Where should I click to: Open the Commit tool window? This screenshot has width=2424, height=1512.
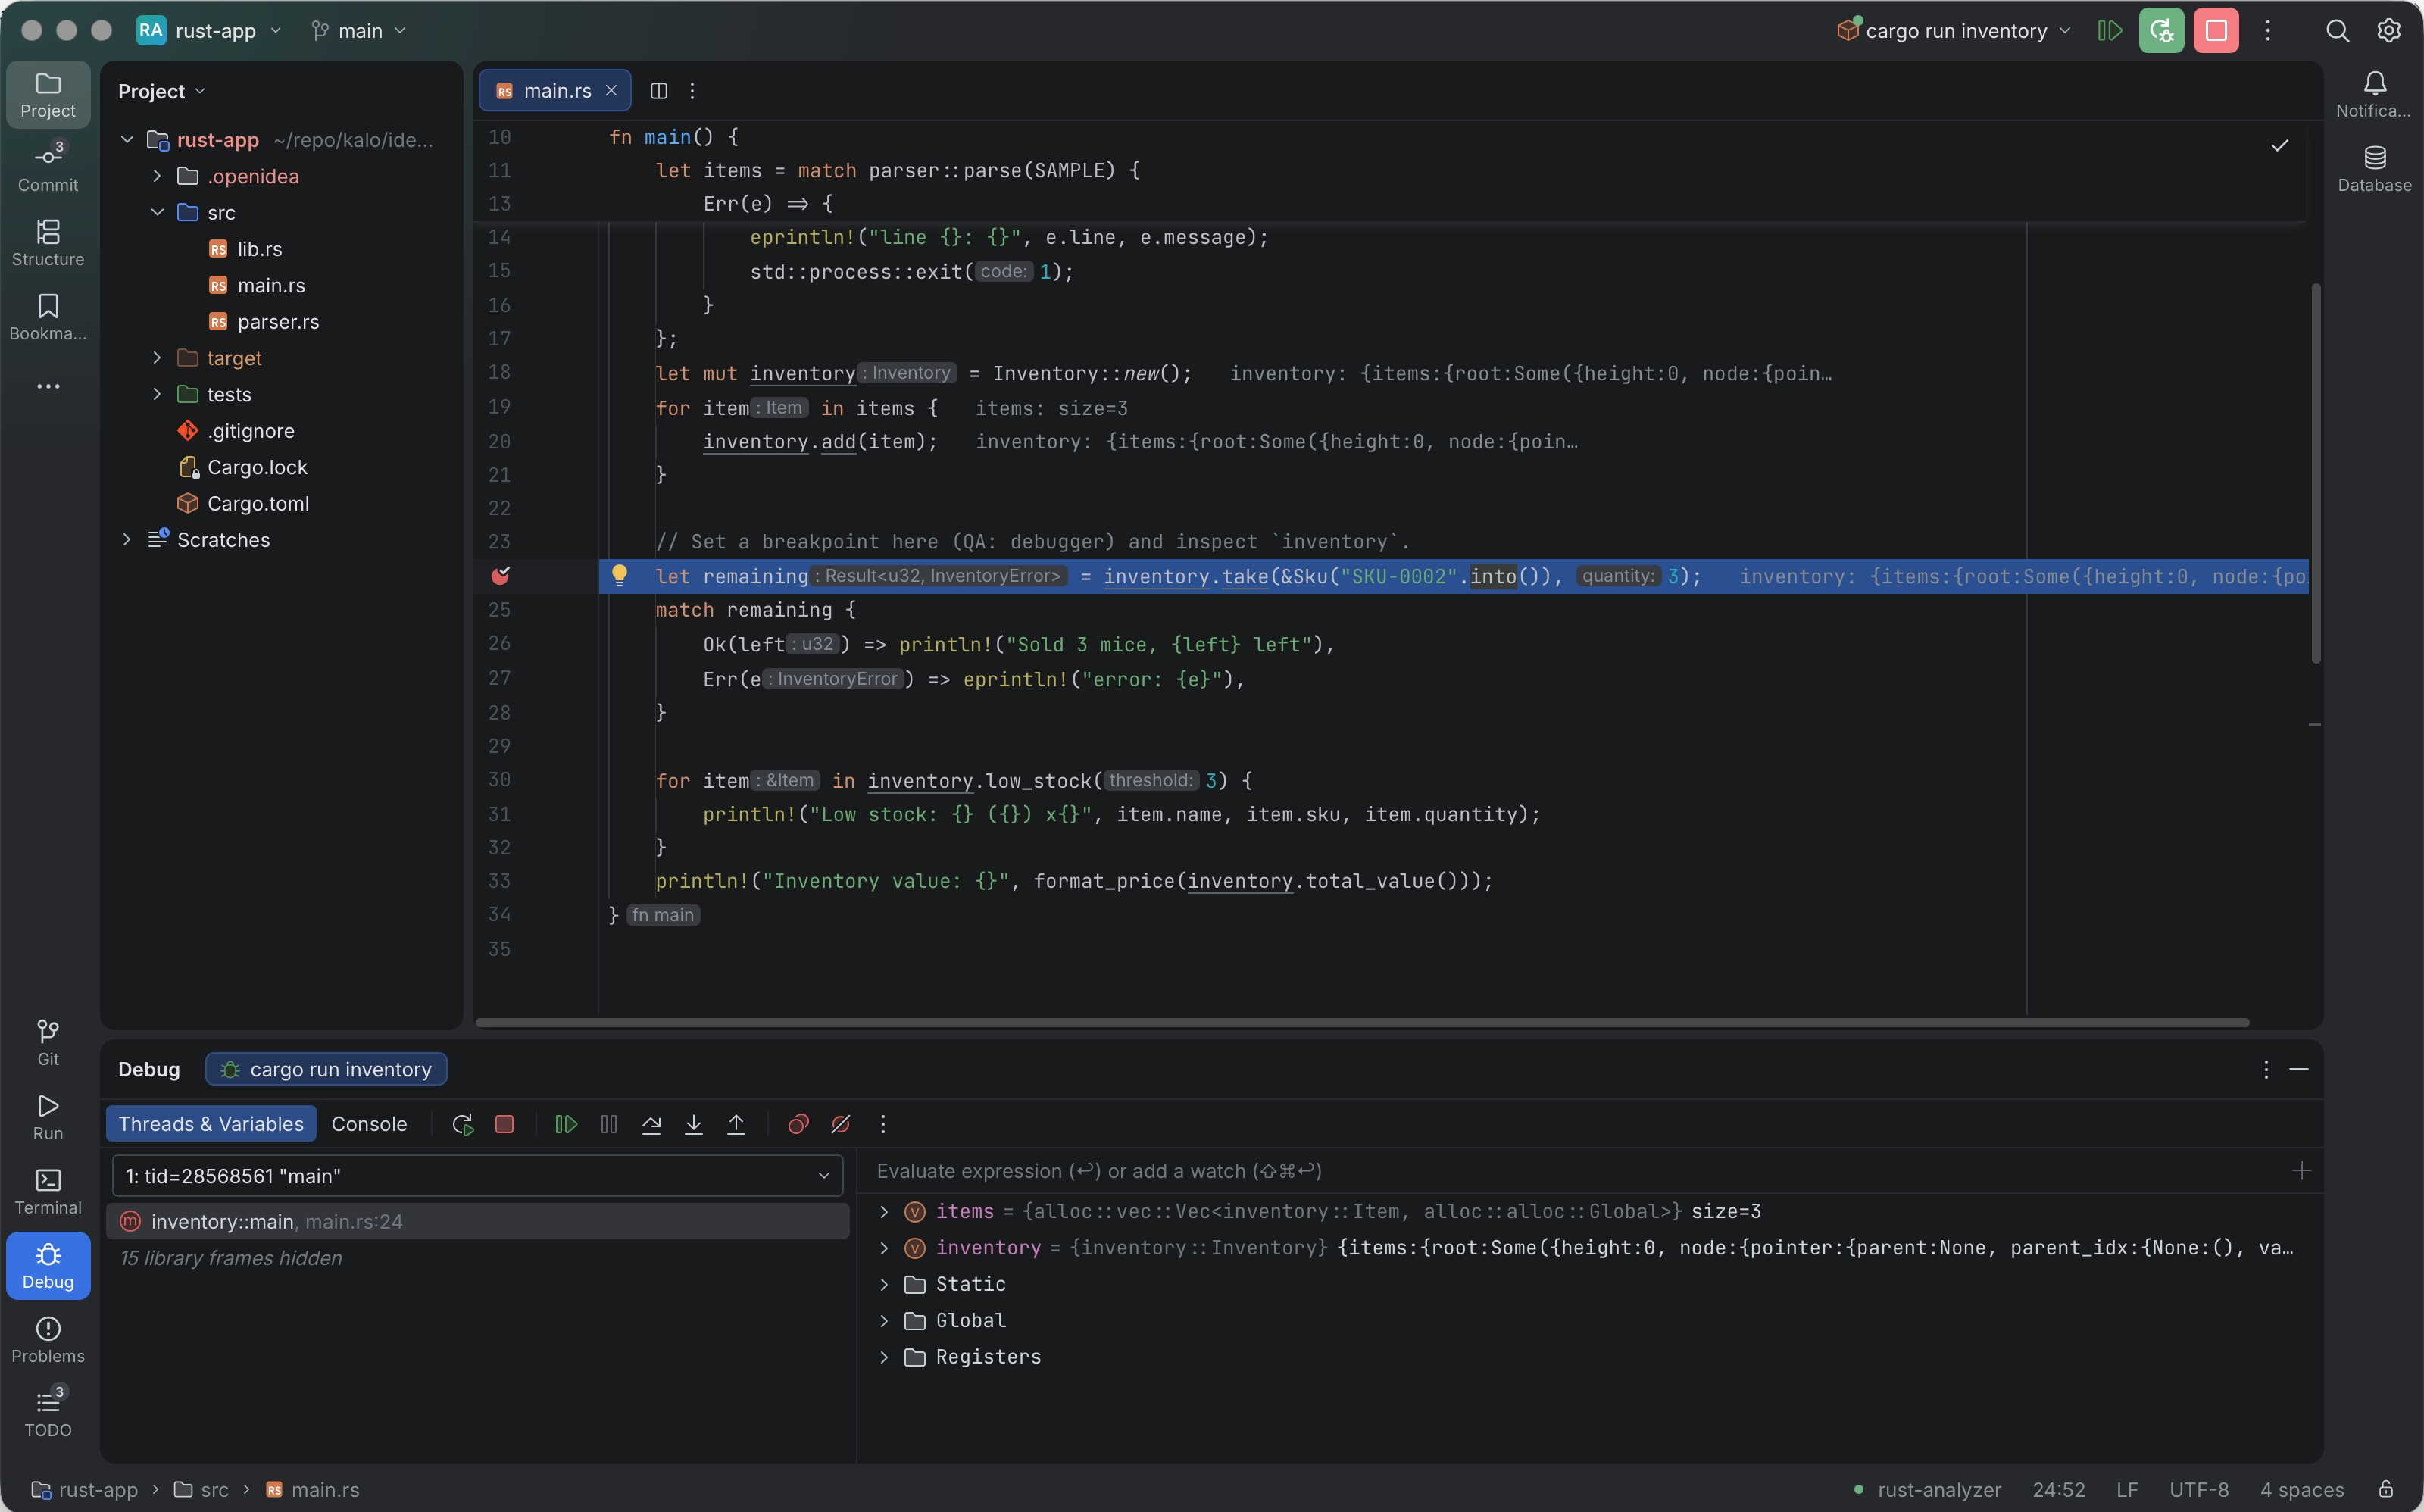coord(48,168)
